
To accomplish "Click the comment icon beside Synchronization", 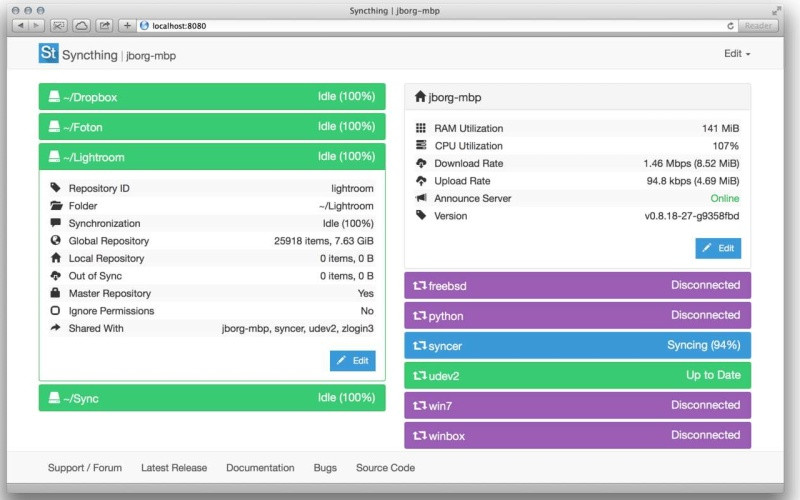I will coord(56,223).
